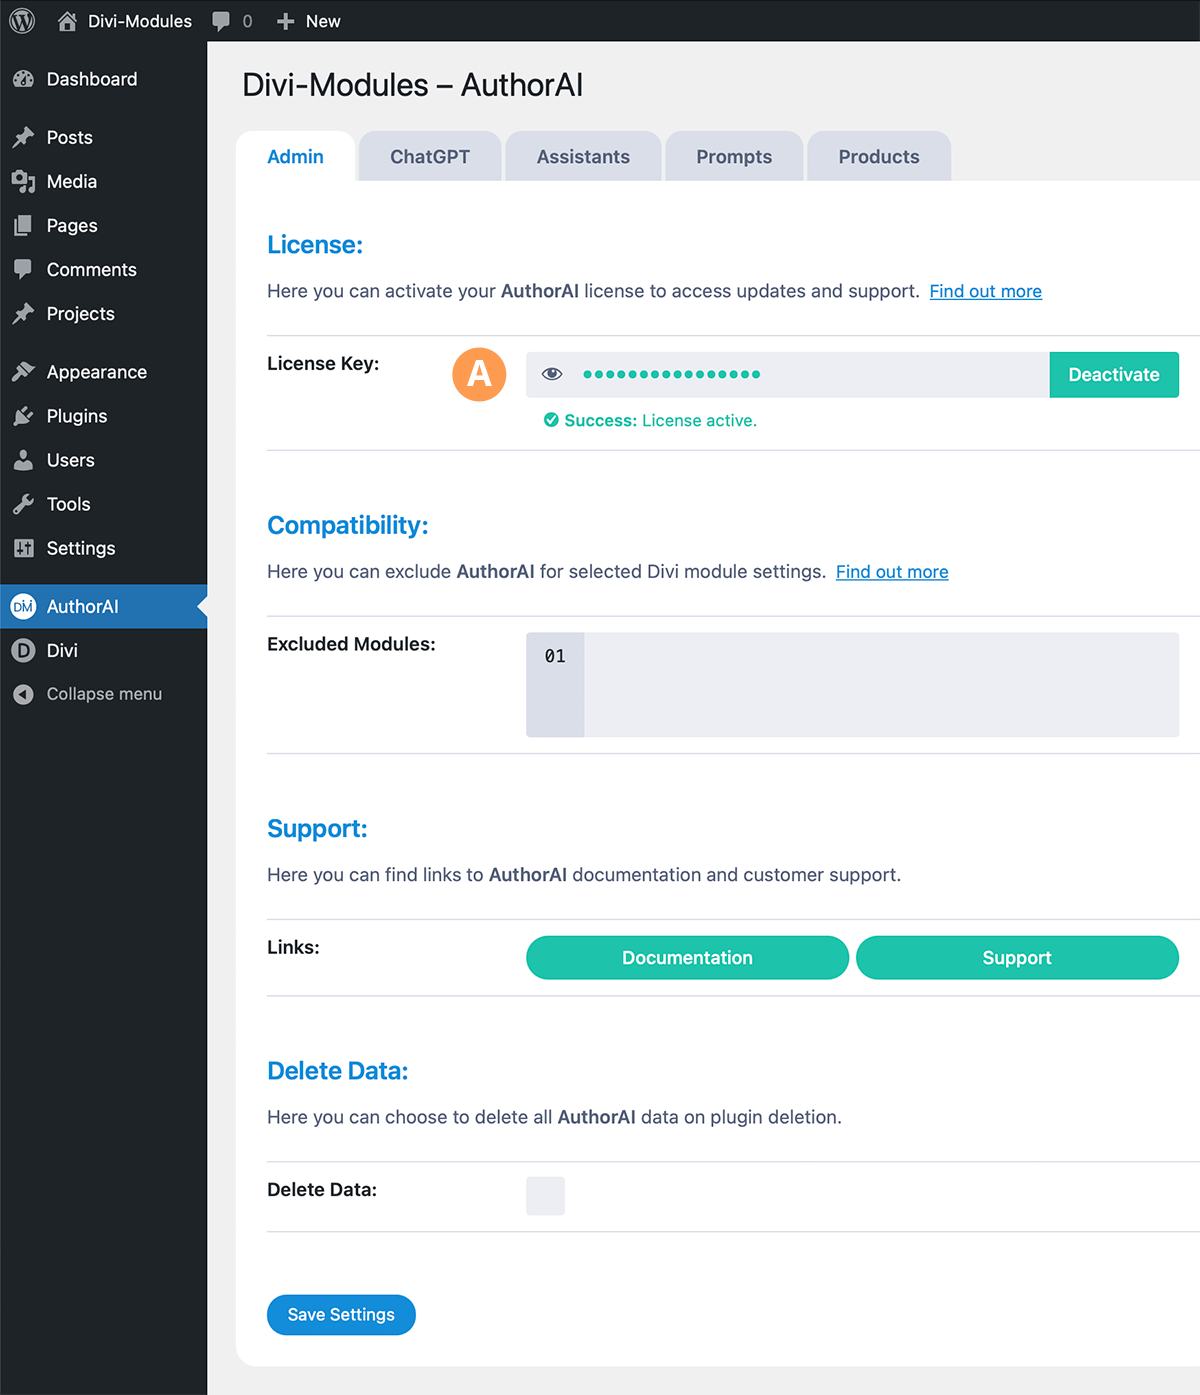Click the Plugins plug icon
The width and height of the screenshot is (1200, 1395).
pyautogui.click(x=24, y=416)
